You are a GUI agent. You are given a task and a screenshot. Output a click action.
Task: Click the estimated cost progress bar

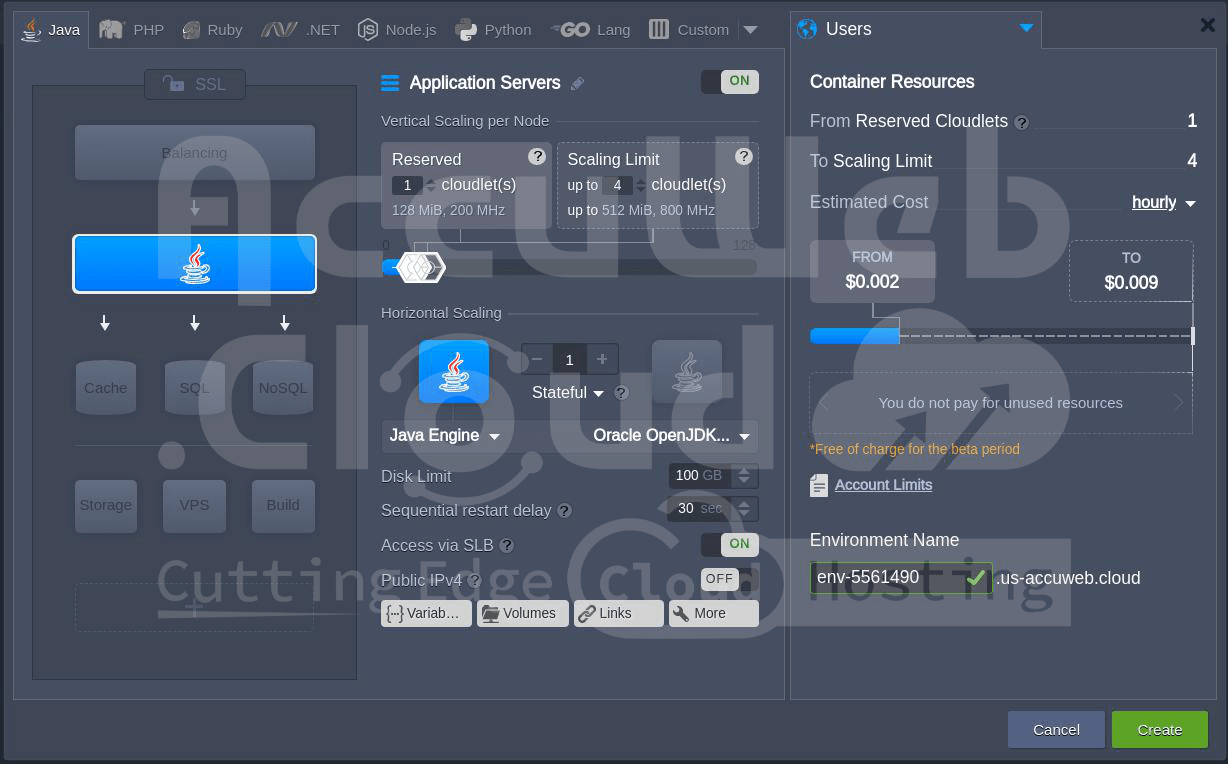[x=1002, y=336]
